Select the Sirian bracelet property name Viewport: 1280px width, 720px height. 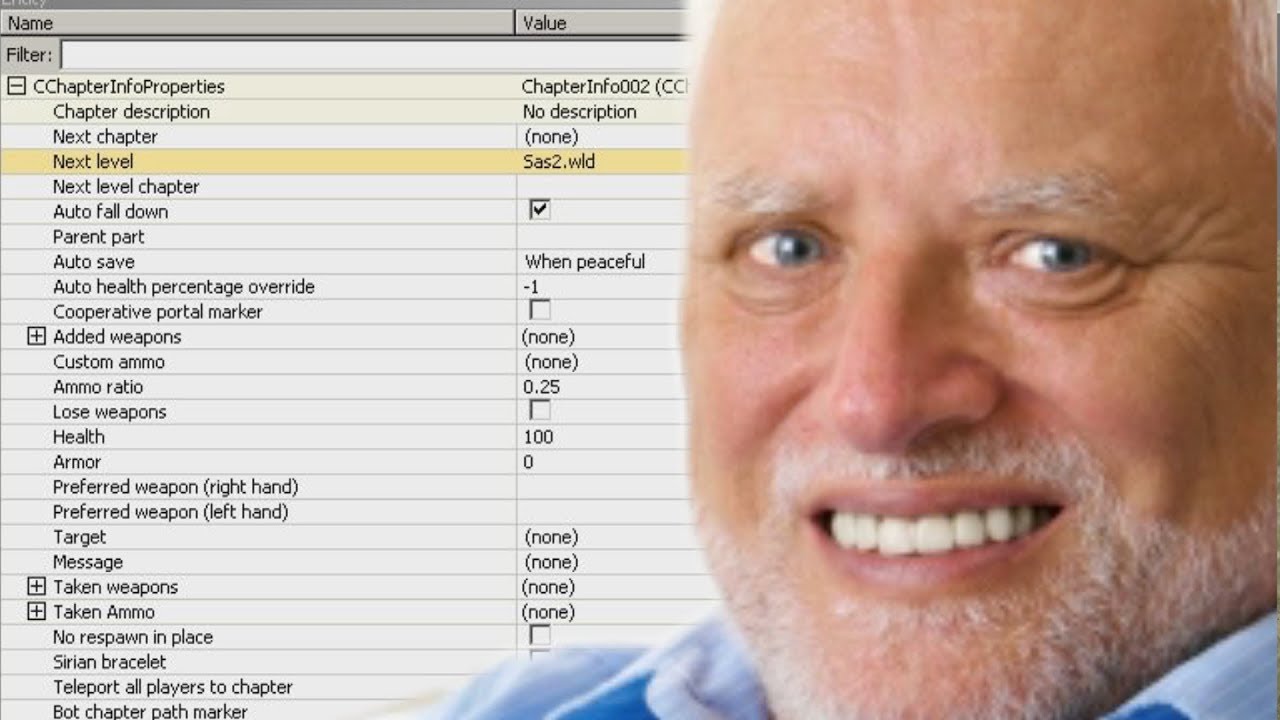click(x=110, y=662)
